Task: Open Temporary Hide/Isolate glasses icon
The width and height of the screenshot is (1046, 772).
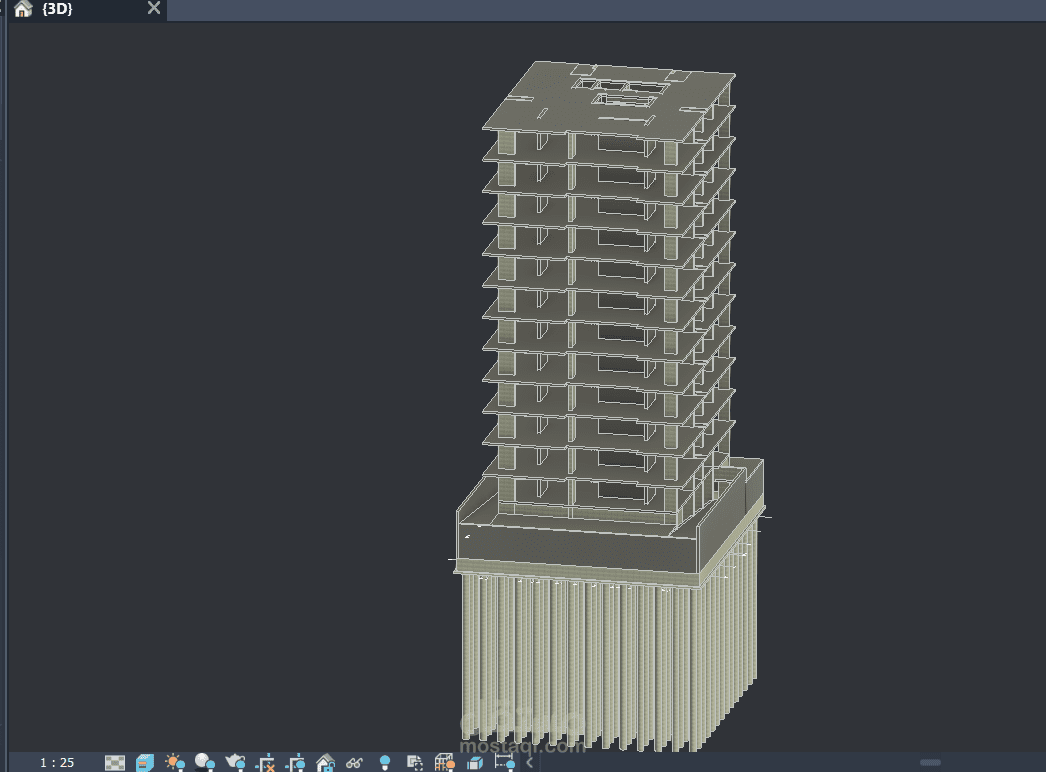Action: [x=354, y=762]
